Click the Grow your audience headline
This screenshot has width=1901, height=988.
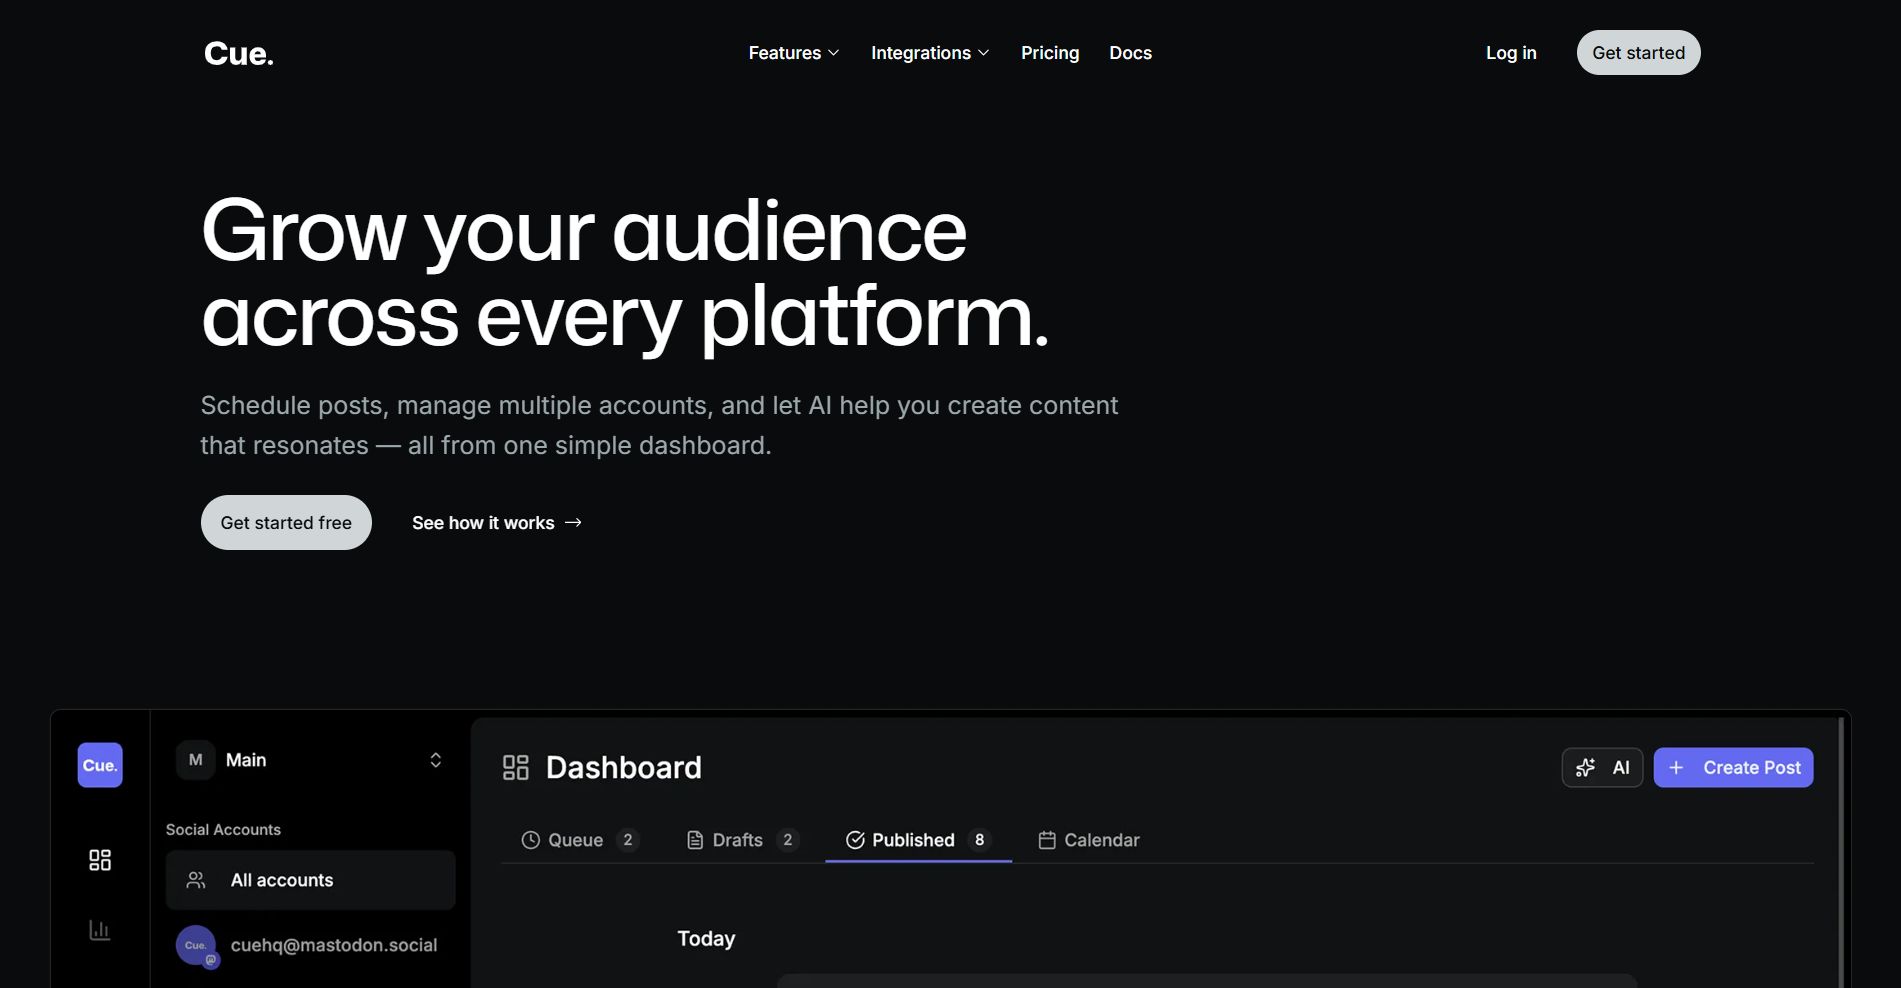coord(625,273)
